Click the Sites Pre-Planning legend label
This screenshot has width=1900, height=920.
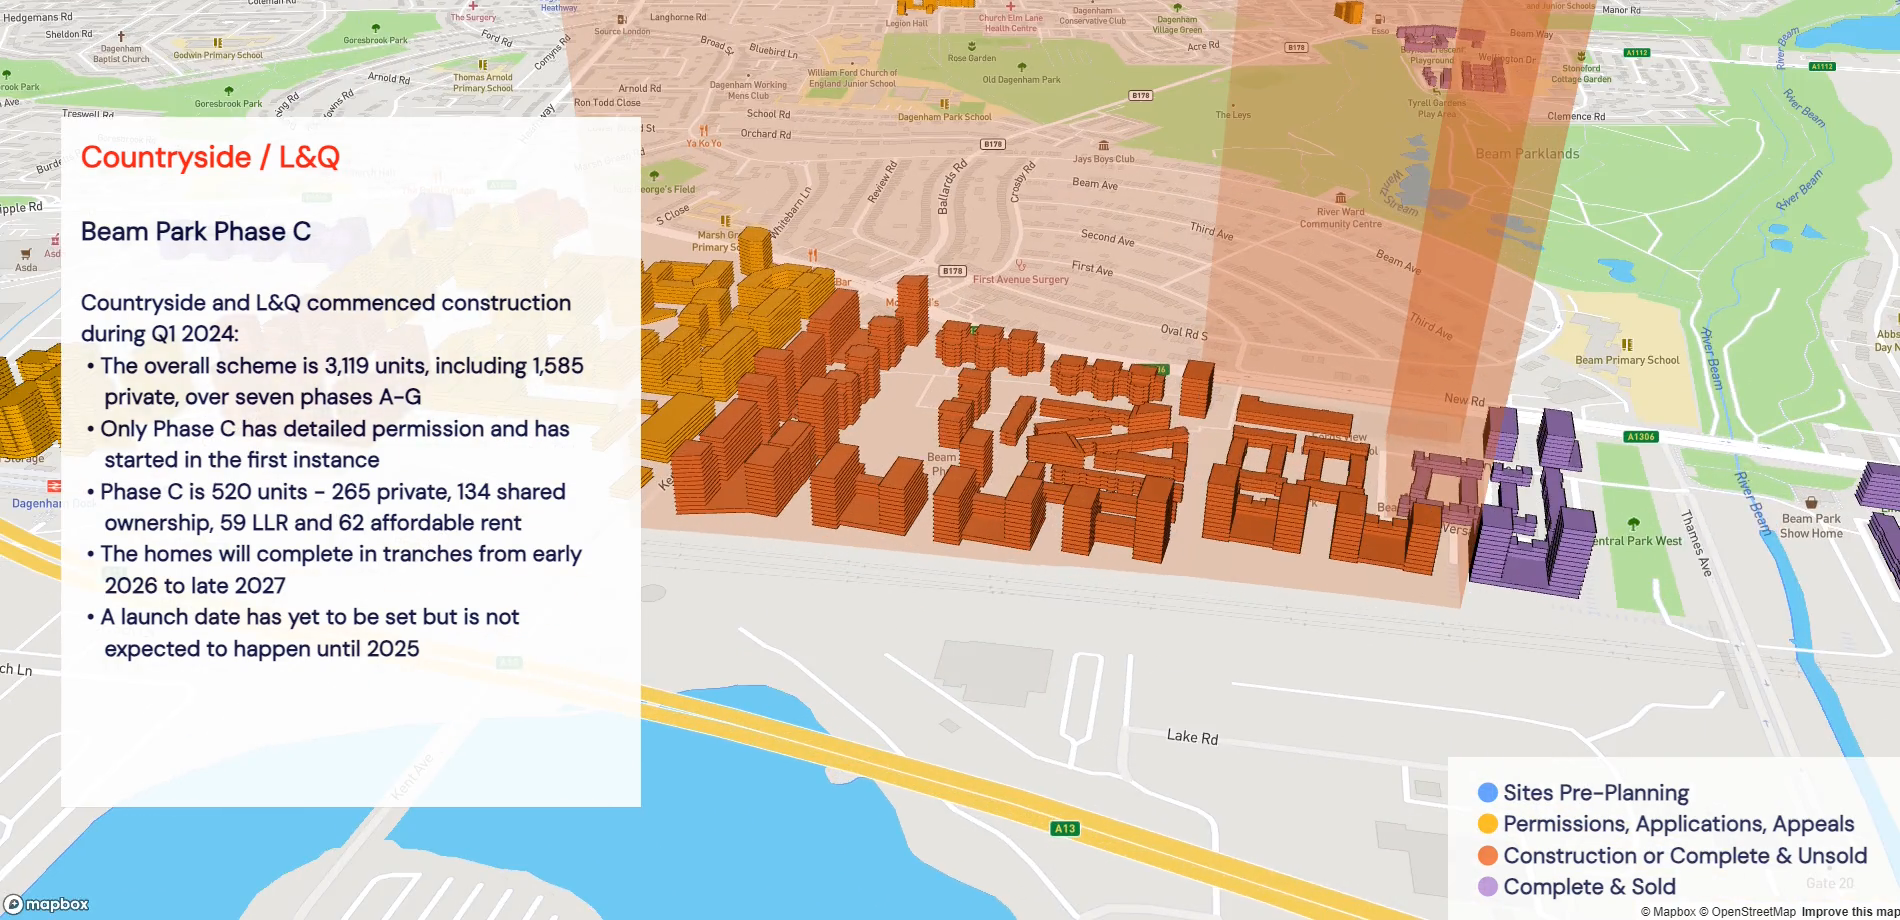pos(1596,793)
